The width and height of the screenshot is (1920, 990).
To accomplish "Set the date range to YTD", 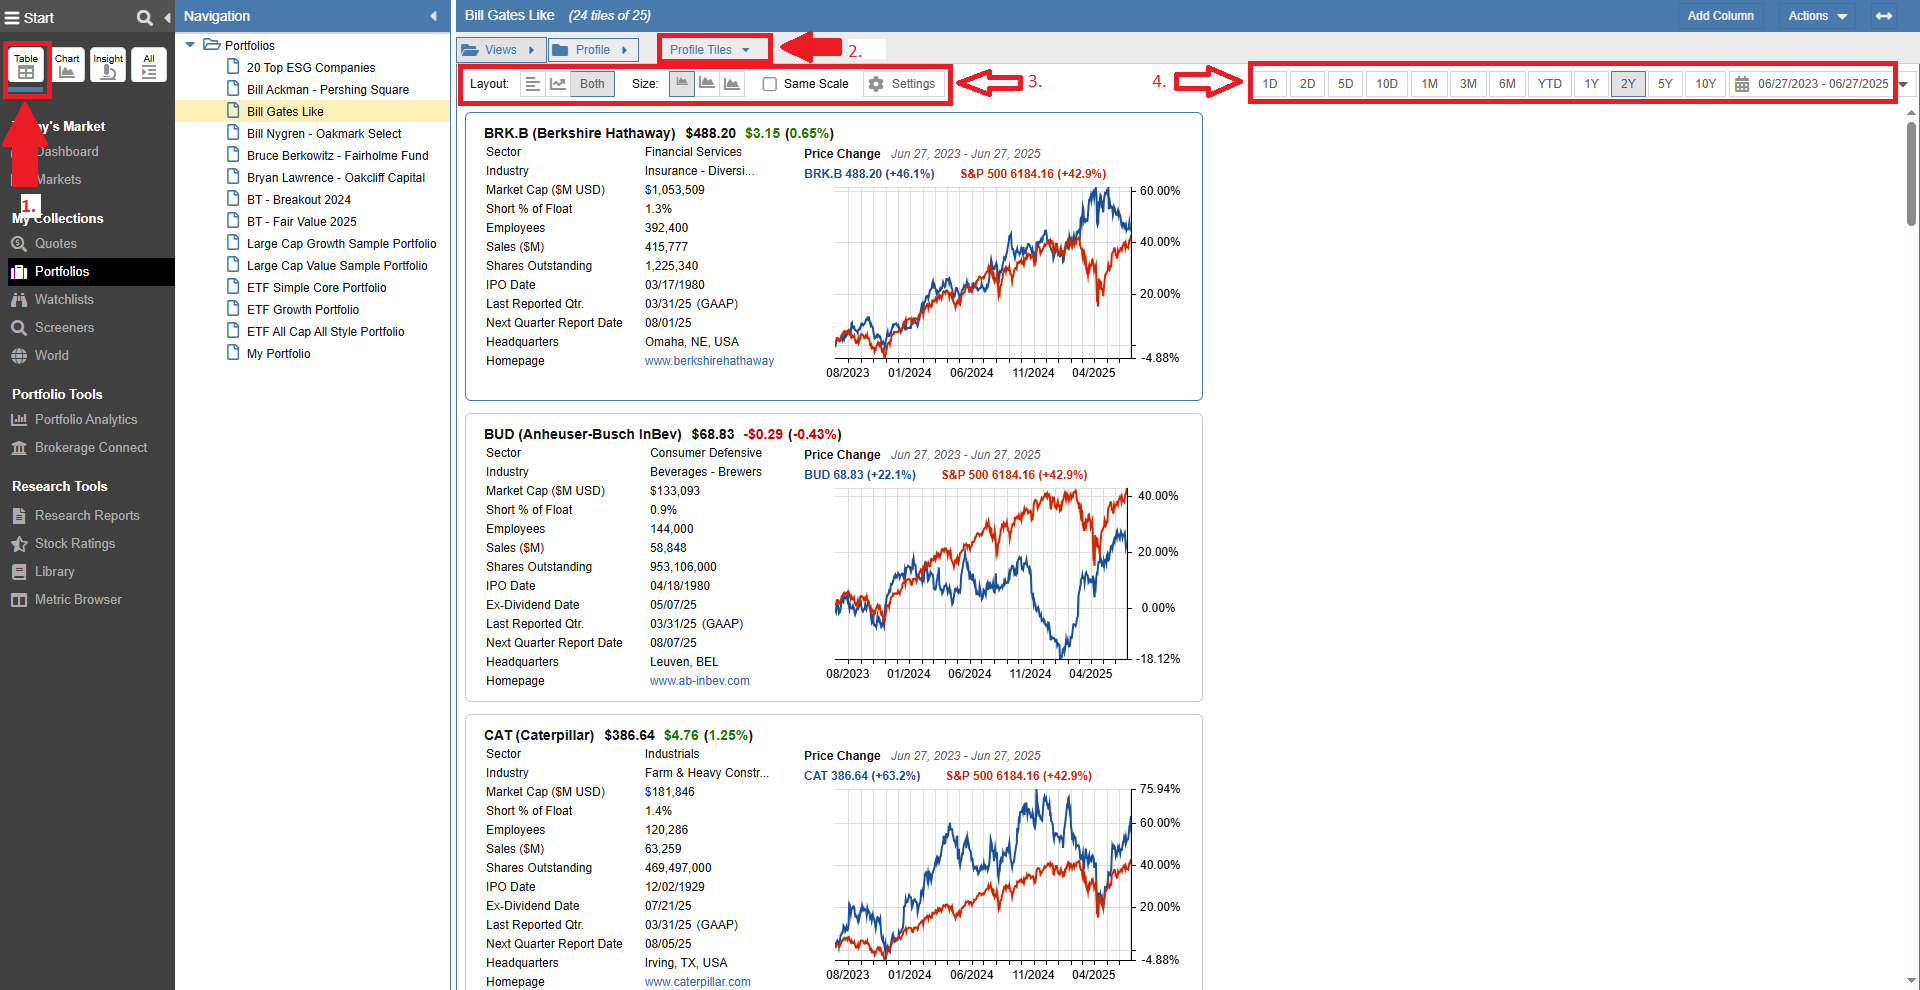I will click(x=1550, y=84).
